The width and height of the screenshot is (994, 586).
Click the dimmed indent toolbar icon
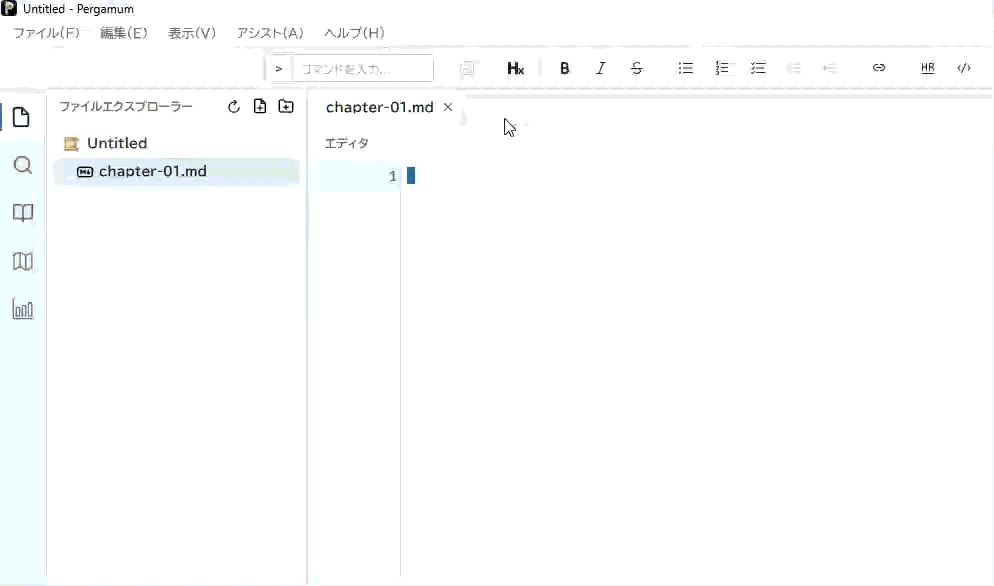pos(830,68)
